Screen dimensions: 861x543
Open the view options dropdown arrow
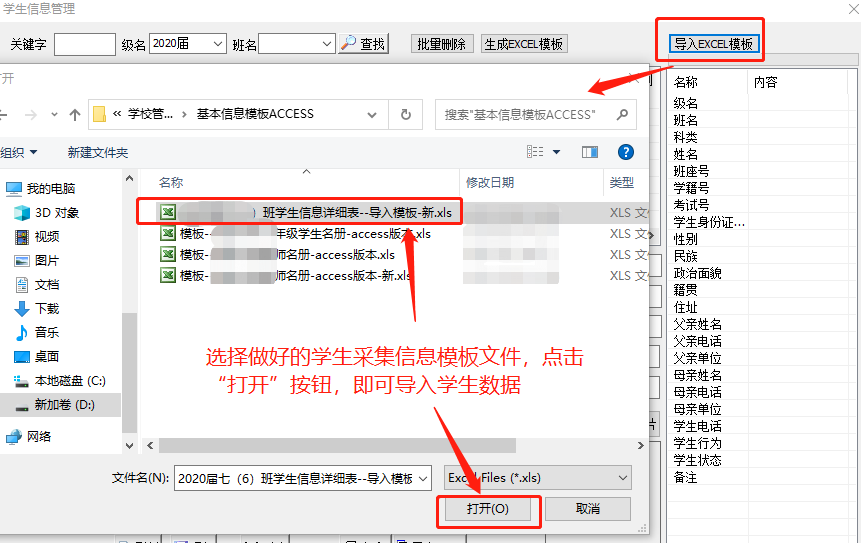click(x=556, y=152)
